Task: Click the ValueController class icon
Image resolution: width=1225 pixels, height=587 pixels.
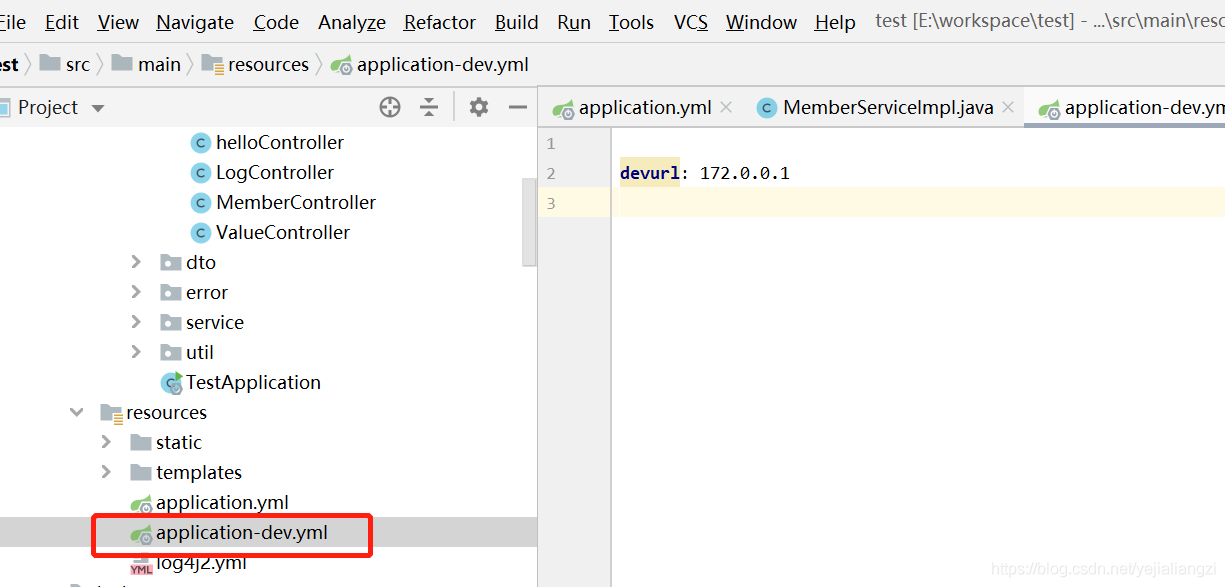Action: [x=200, y=233]
